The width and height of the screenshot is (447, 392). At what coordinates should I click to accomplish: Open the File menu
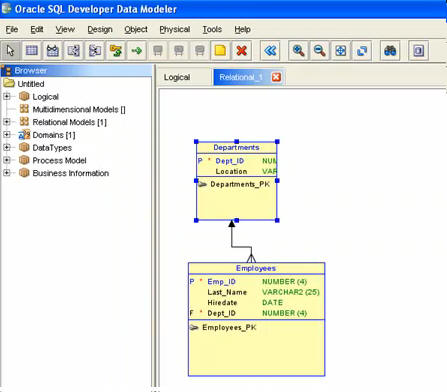(12, 29)
